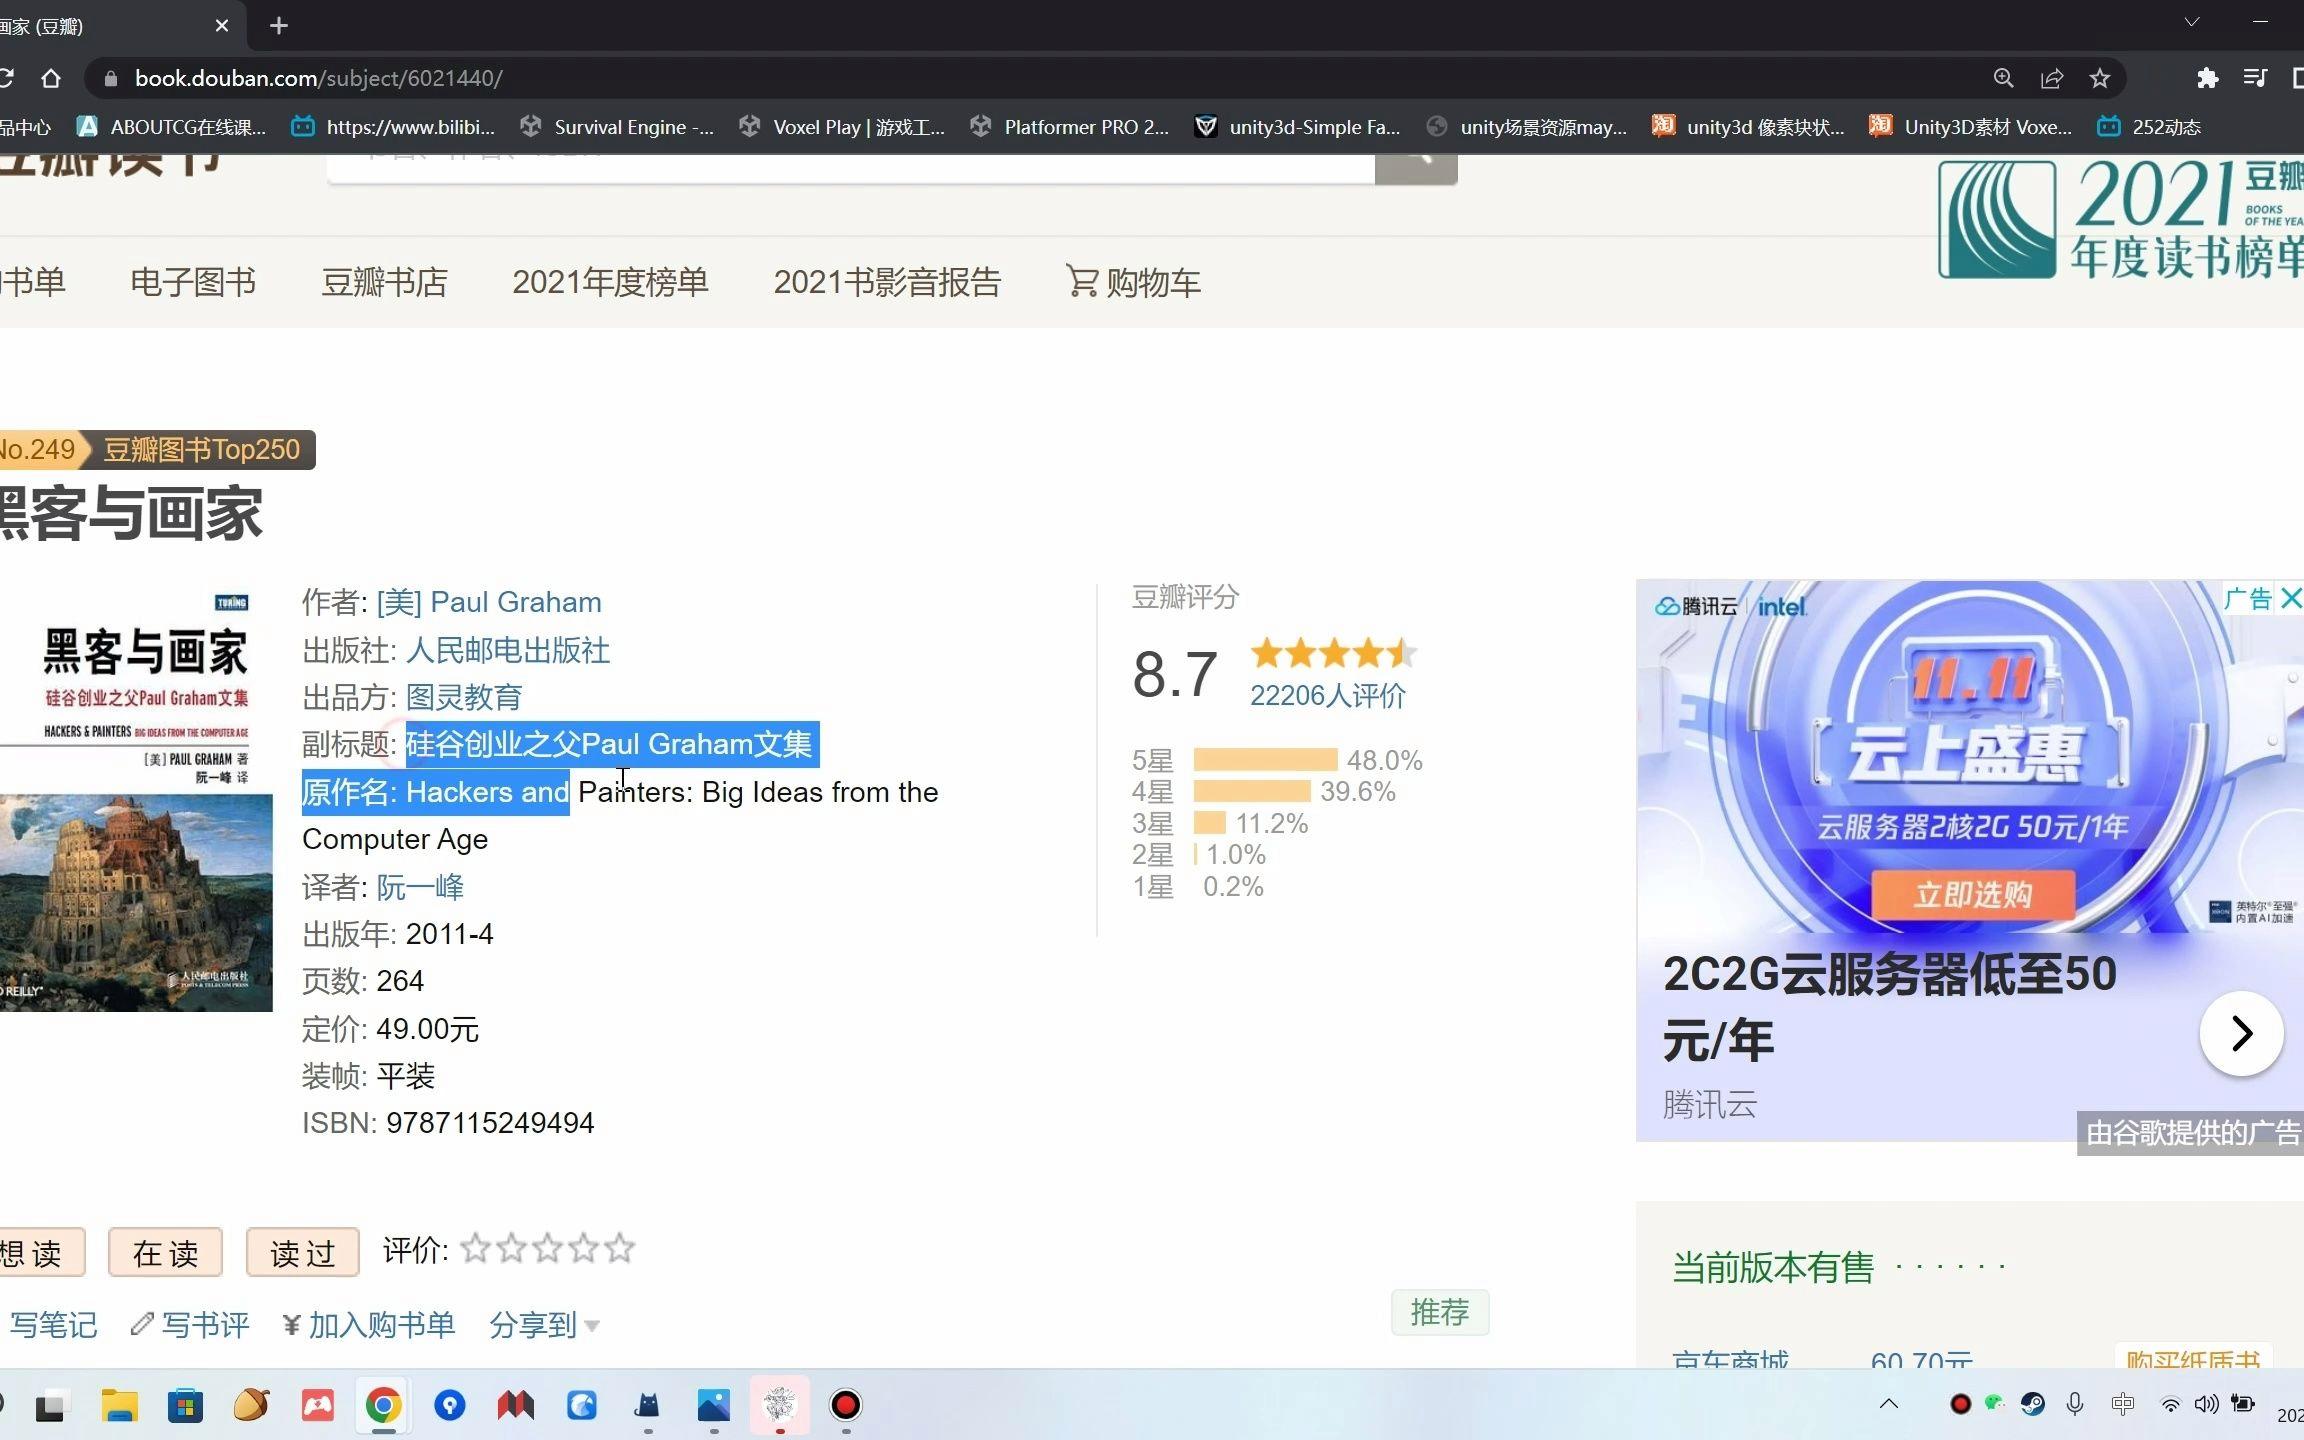Click the 广告 label on the ad
This screenshot has width=2304, height=1440.
[2249, 599]
